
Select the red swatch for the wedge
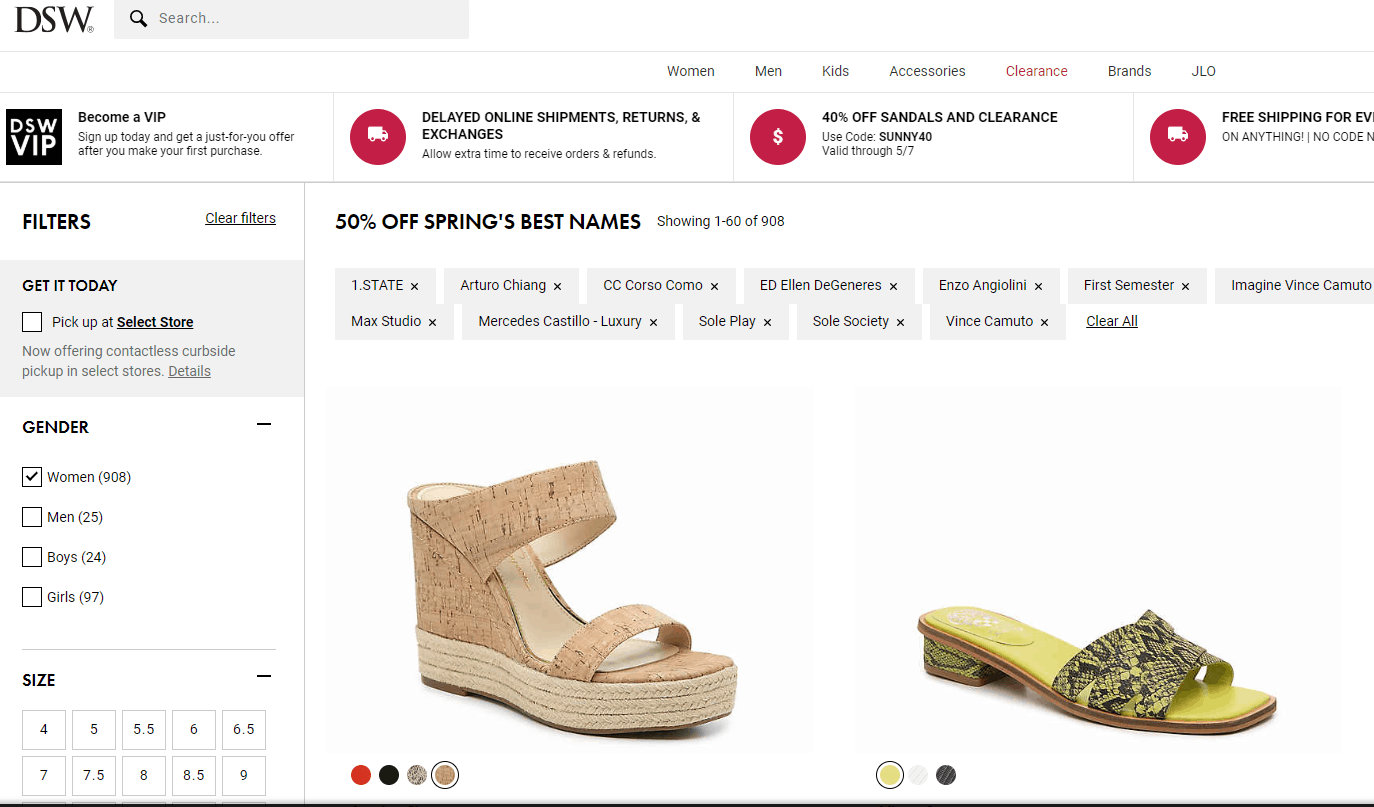[361, 775]
